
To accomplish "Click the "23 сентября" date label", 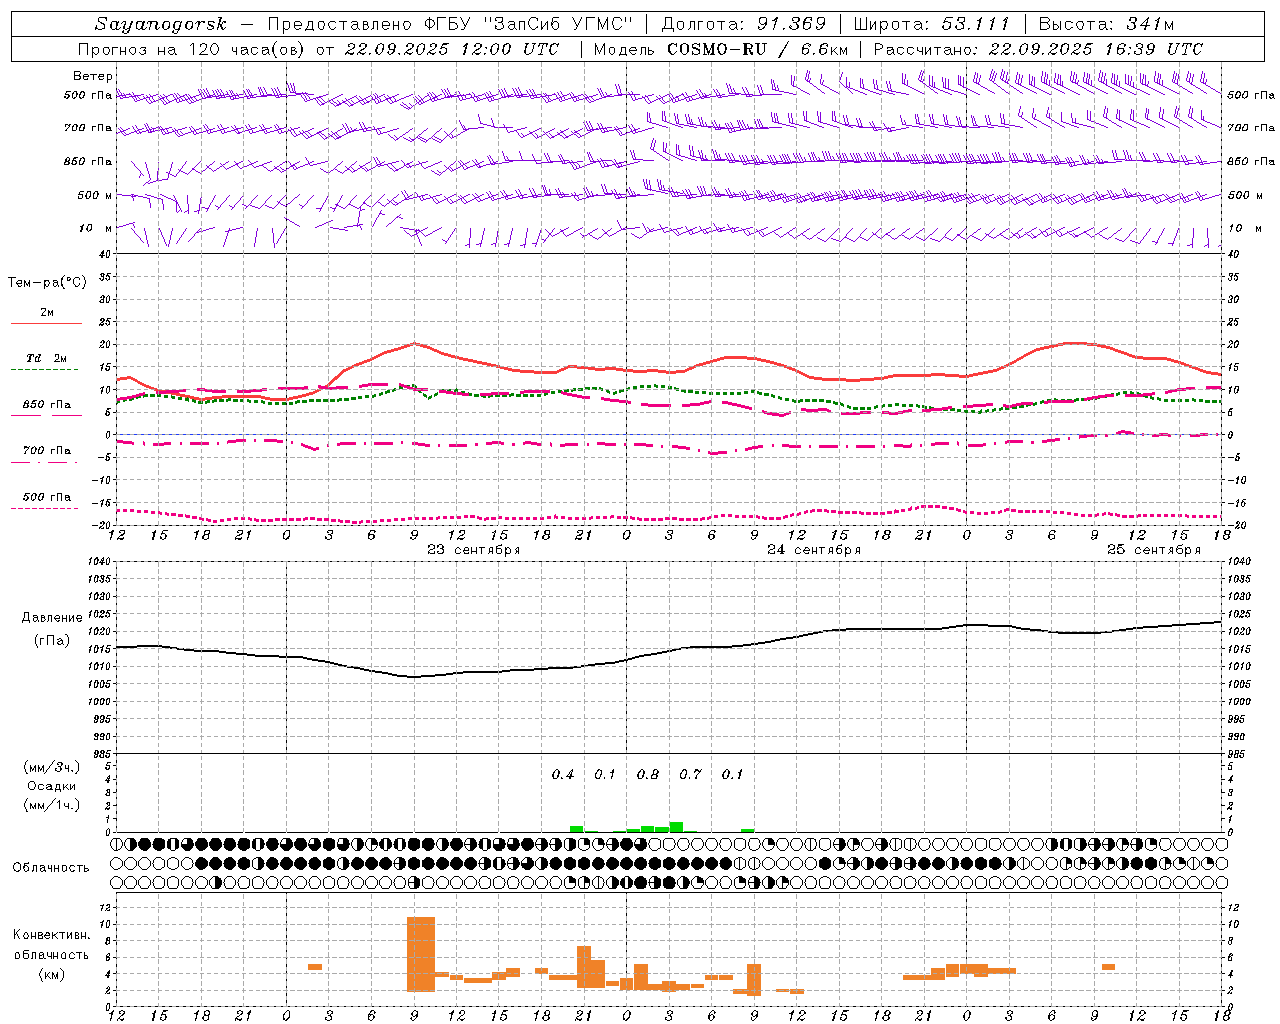I will click(x=474, y=550).
